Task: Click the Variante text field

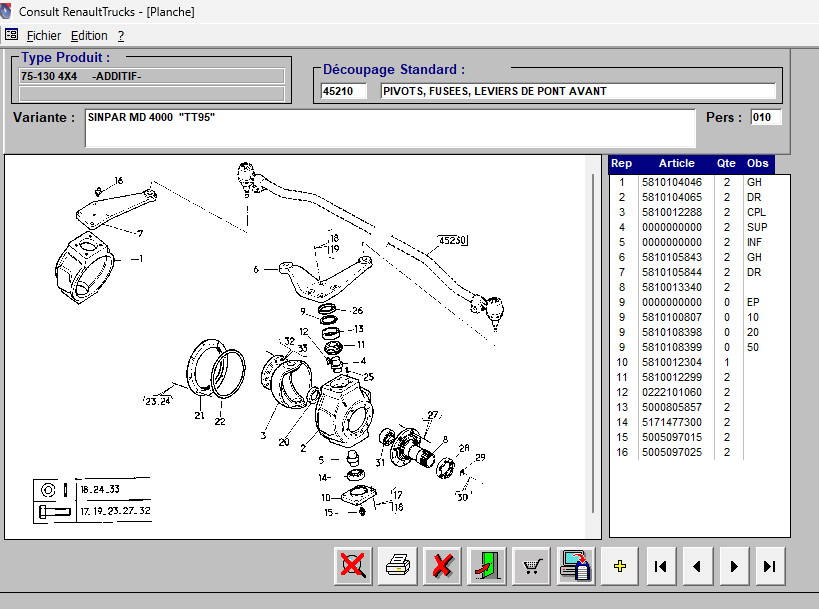Action: coord(390,128)
